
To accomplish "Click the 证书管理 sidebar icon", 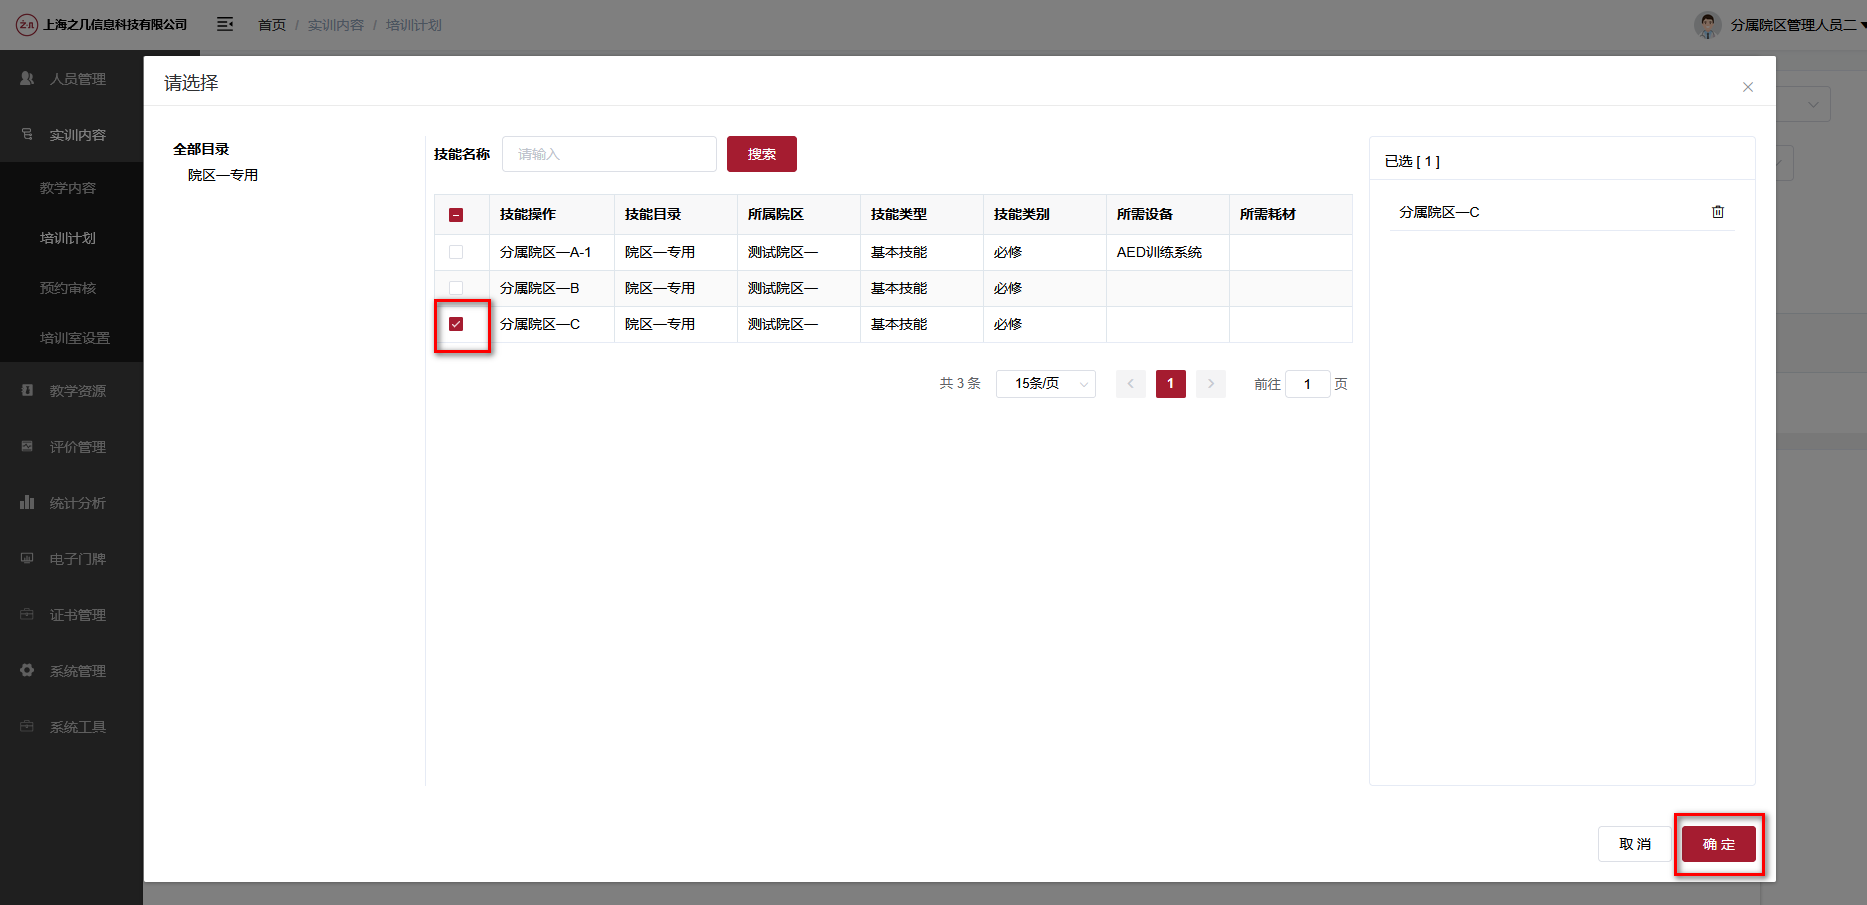I will pyautogui.click(x=27, y=614).
